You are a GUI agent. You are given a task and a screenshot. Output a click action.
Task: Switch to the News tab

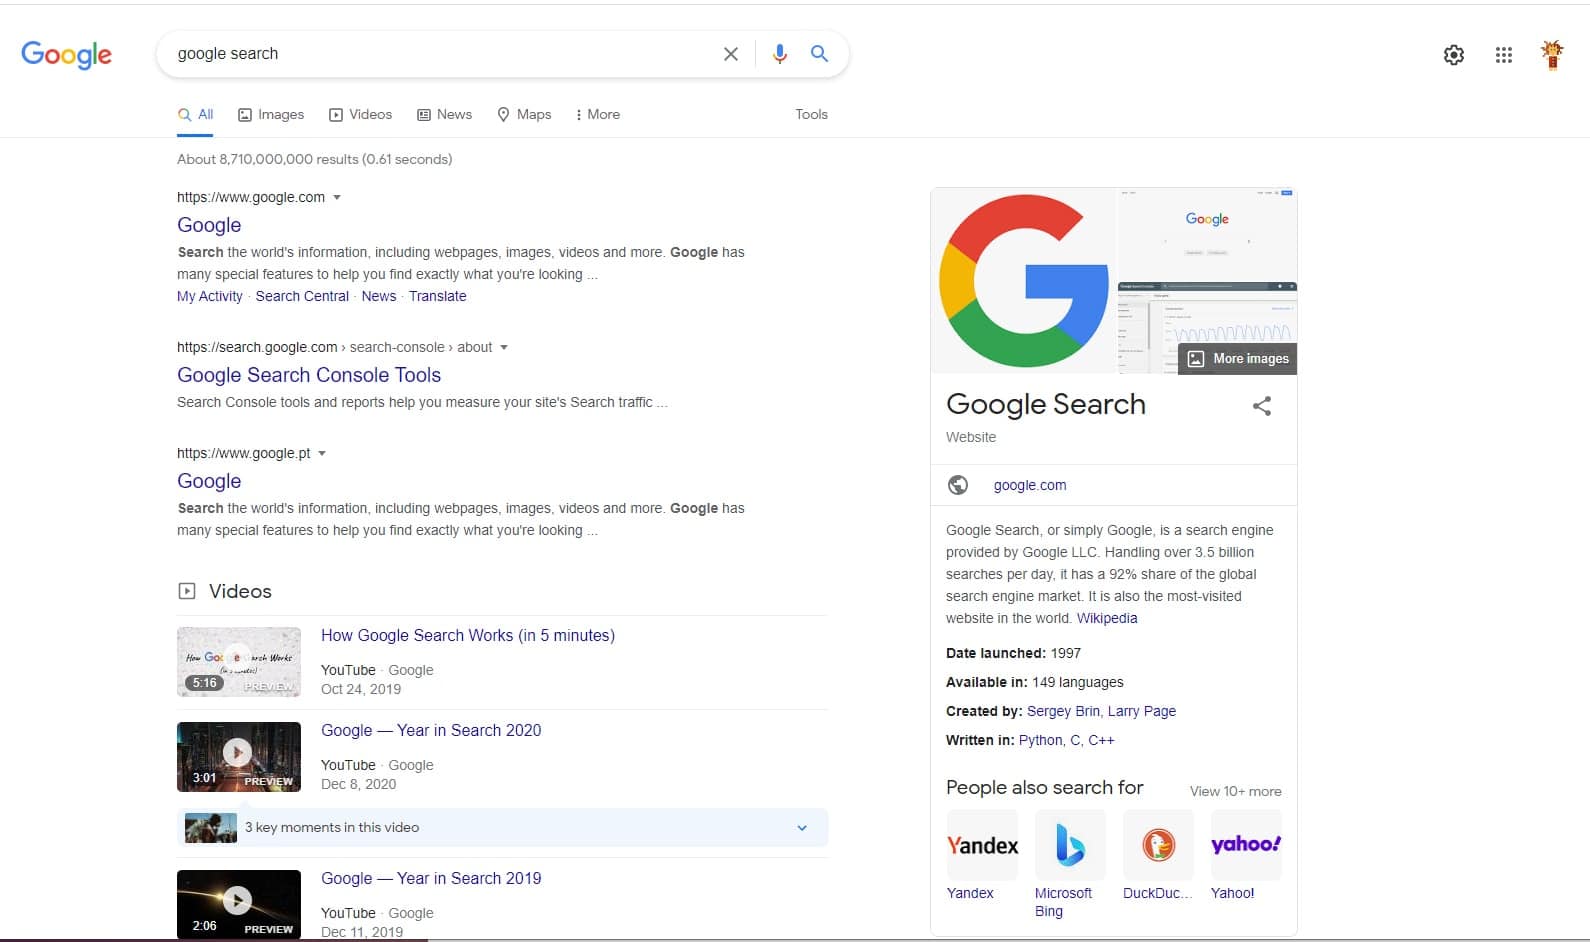pos(444,114)
